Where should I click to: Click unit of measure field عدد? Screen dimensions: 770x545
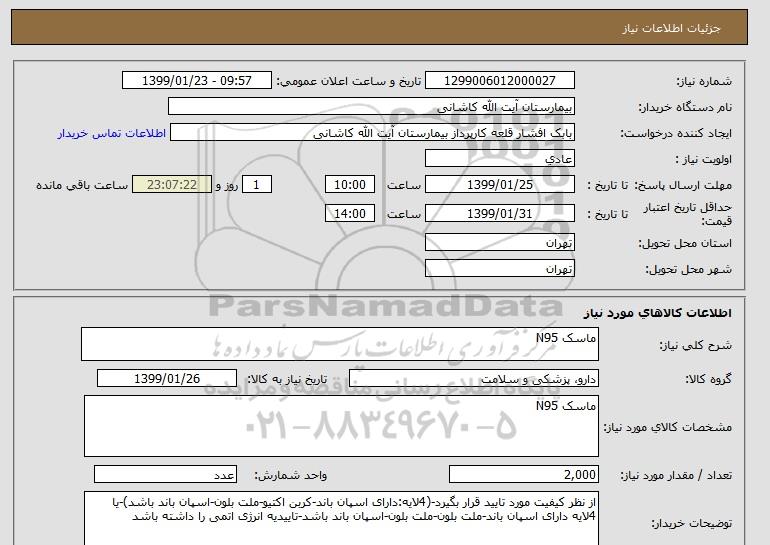coord(165,474)
